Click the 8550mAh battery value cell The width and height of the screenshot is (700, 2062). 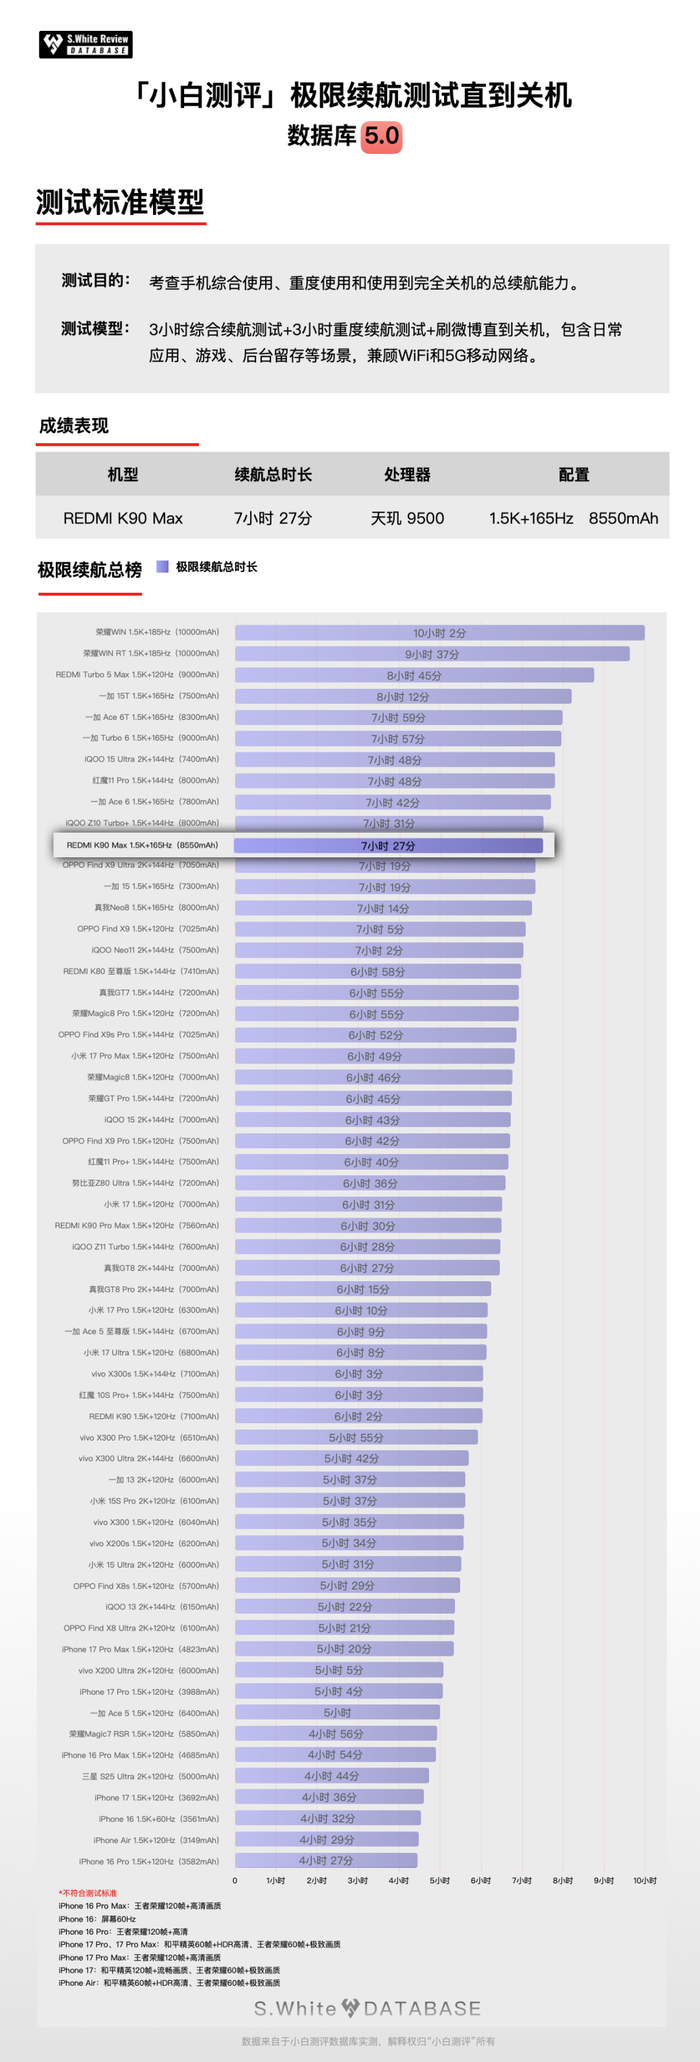(624, 518)
